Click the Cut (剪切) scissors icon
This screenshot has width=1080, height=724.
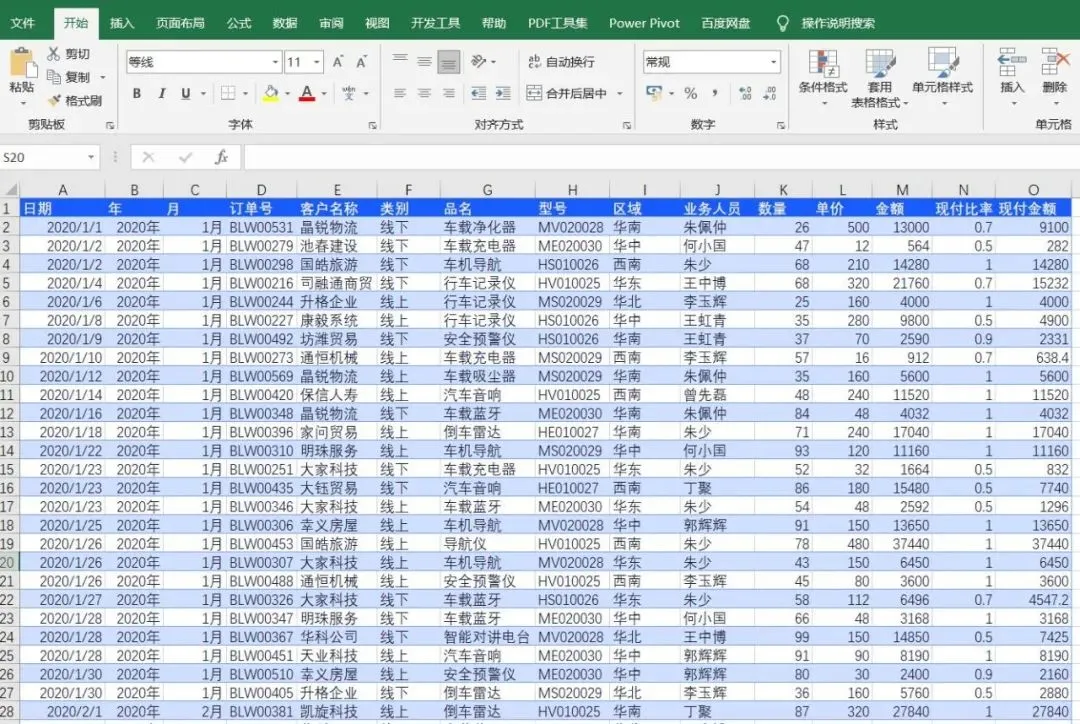click(x=54, y=53)
